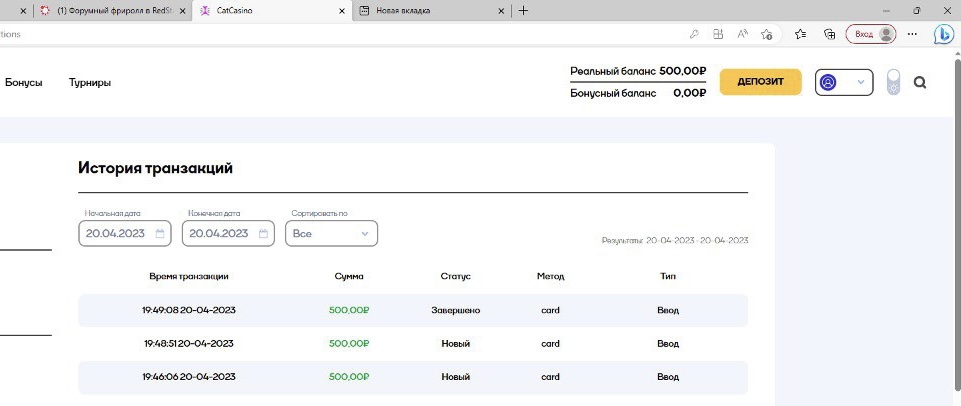This screenshot has width=961, height=406.
Task: Open the browser favorites list
Action: pyautogui.click(x=801, y=34)
